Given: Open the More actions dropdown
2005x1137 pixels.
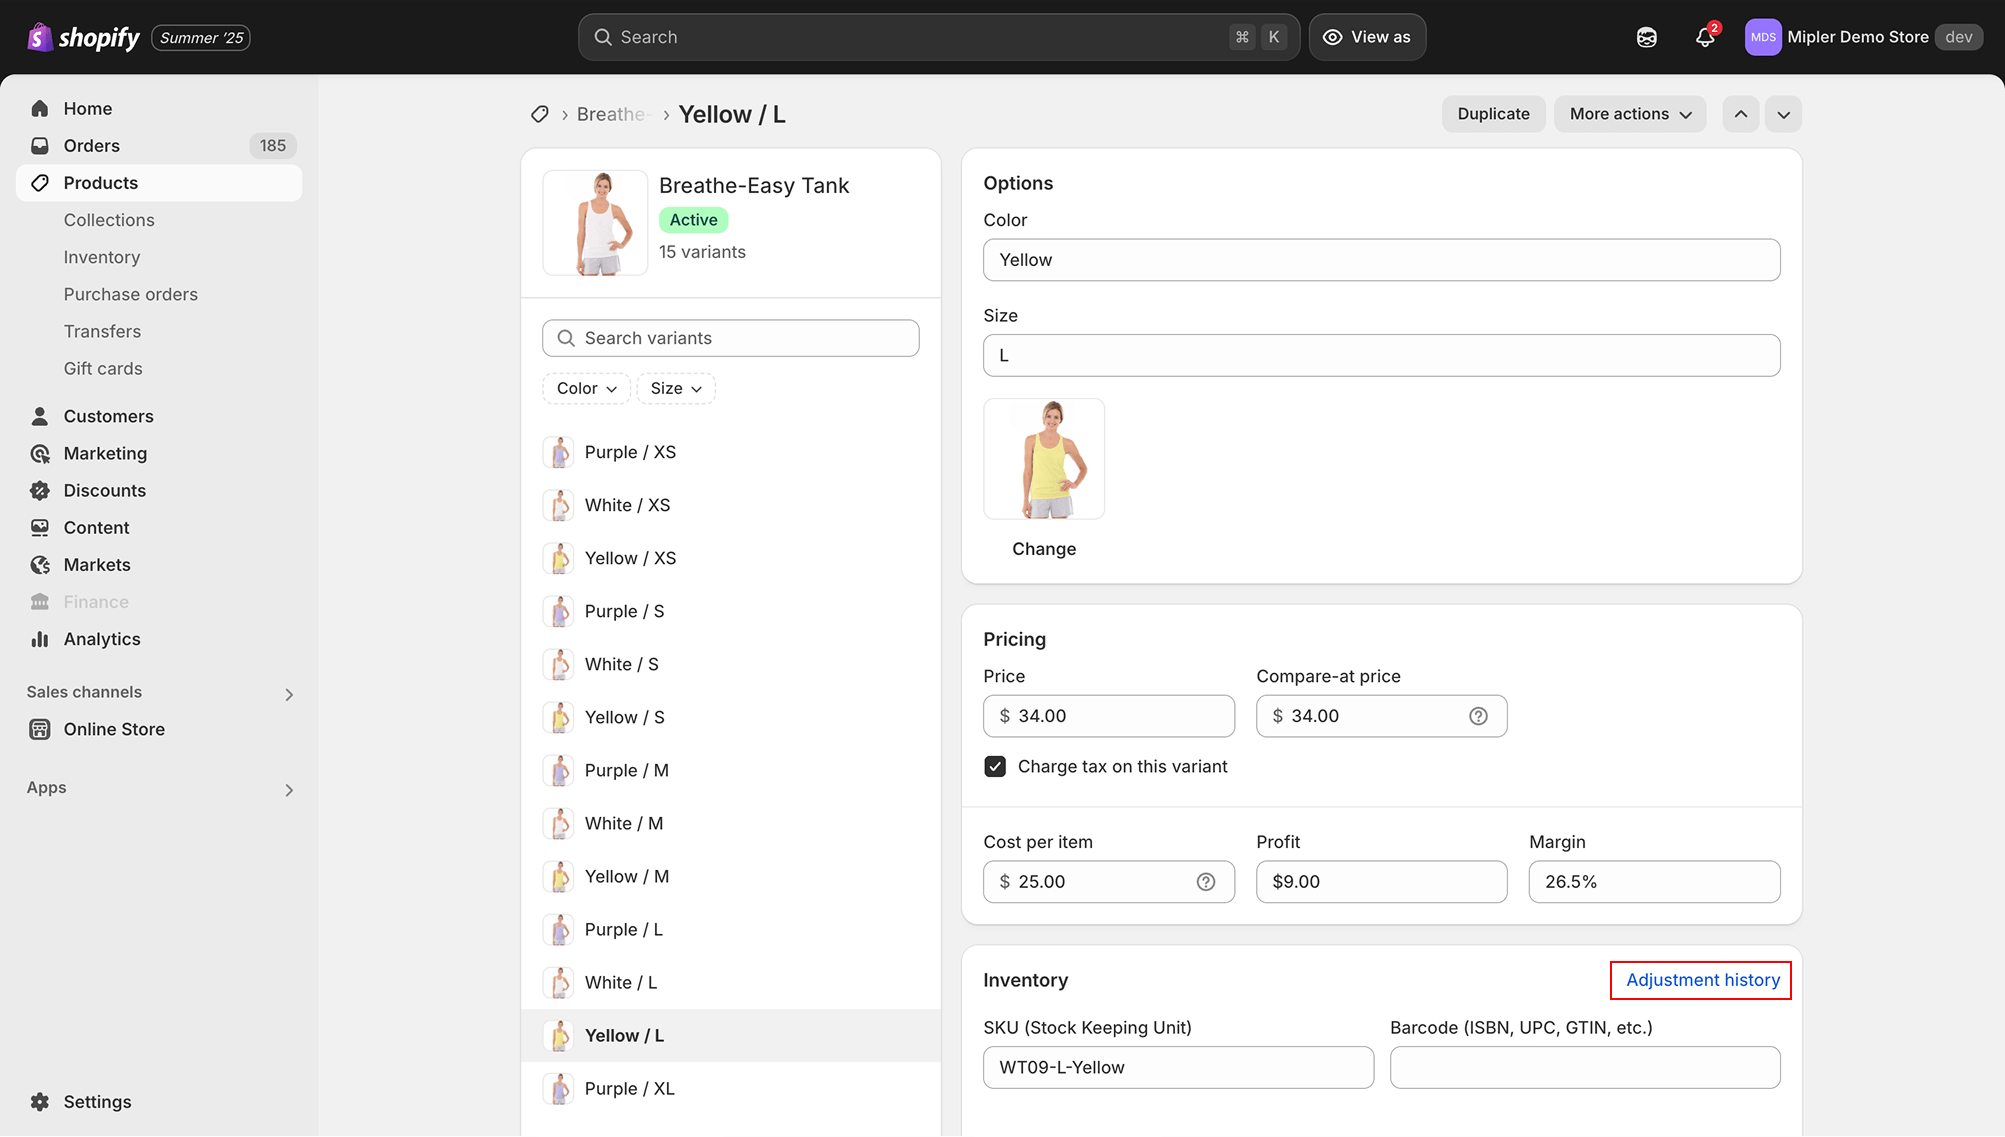Looking at the screenshot, I should point(1630,114).
